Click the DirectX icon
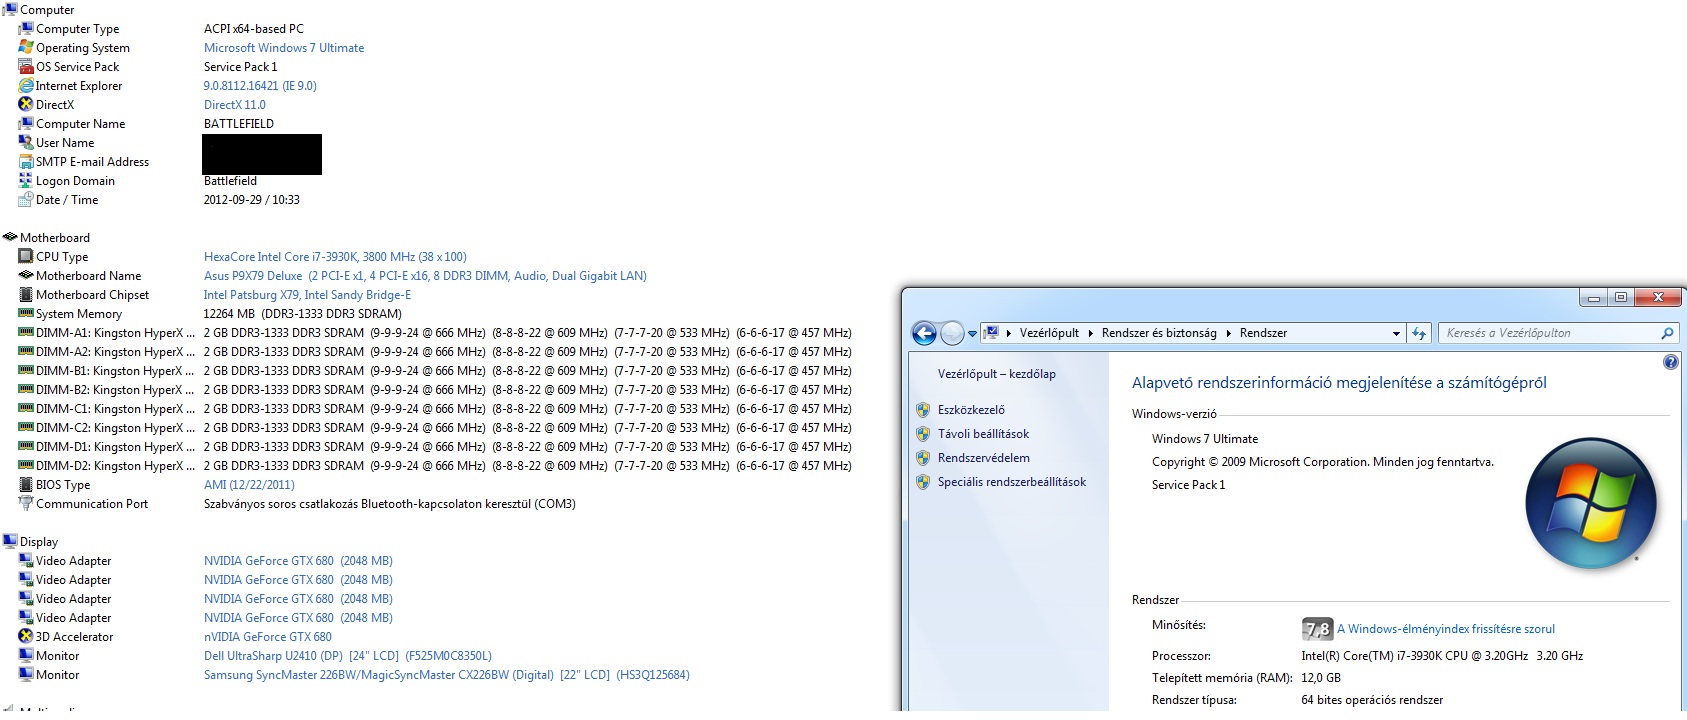Screen dimensions: 1687x720 click(26, 104)
